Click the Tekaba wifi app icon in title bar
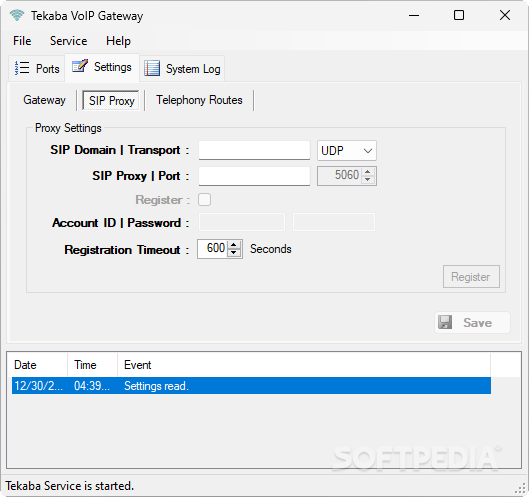529x497 pixels. [x=17, y=15]
